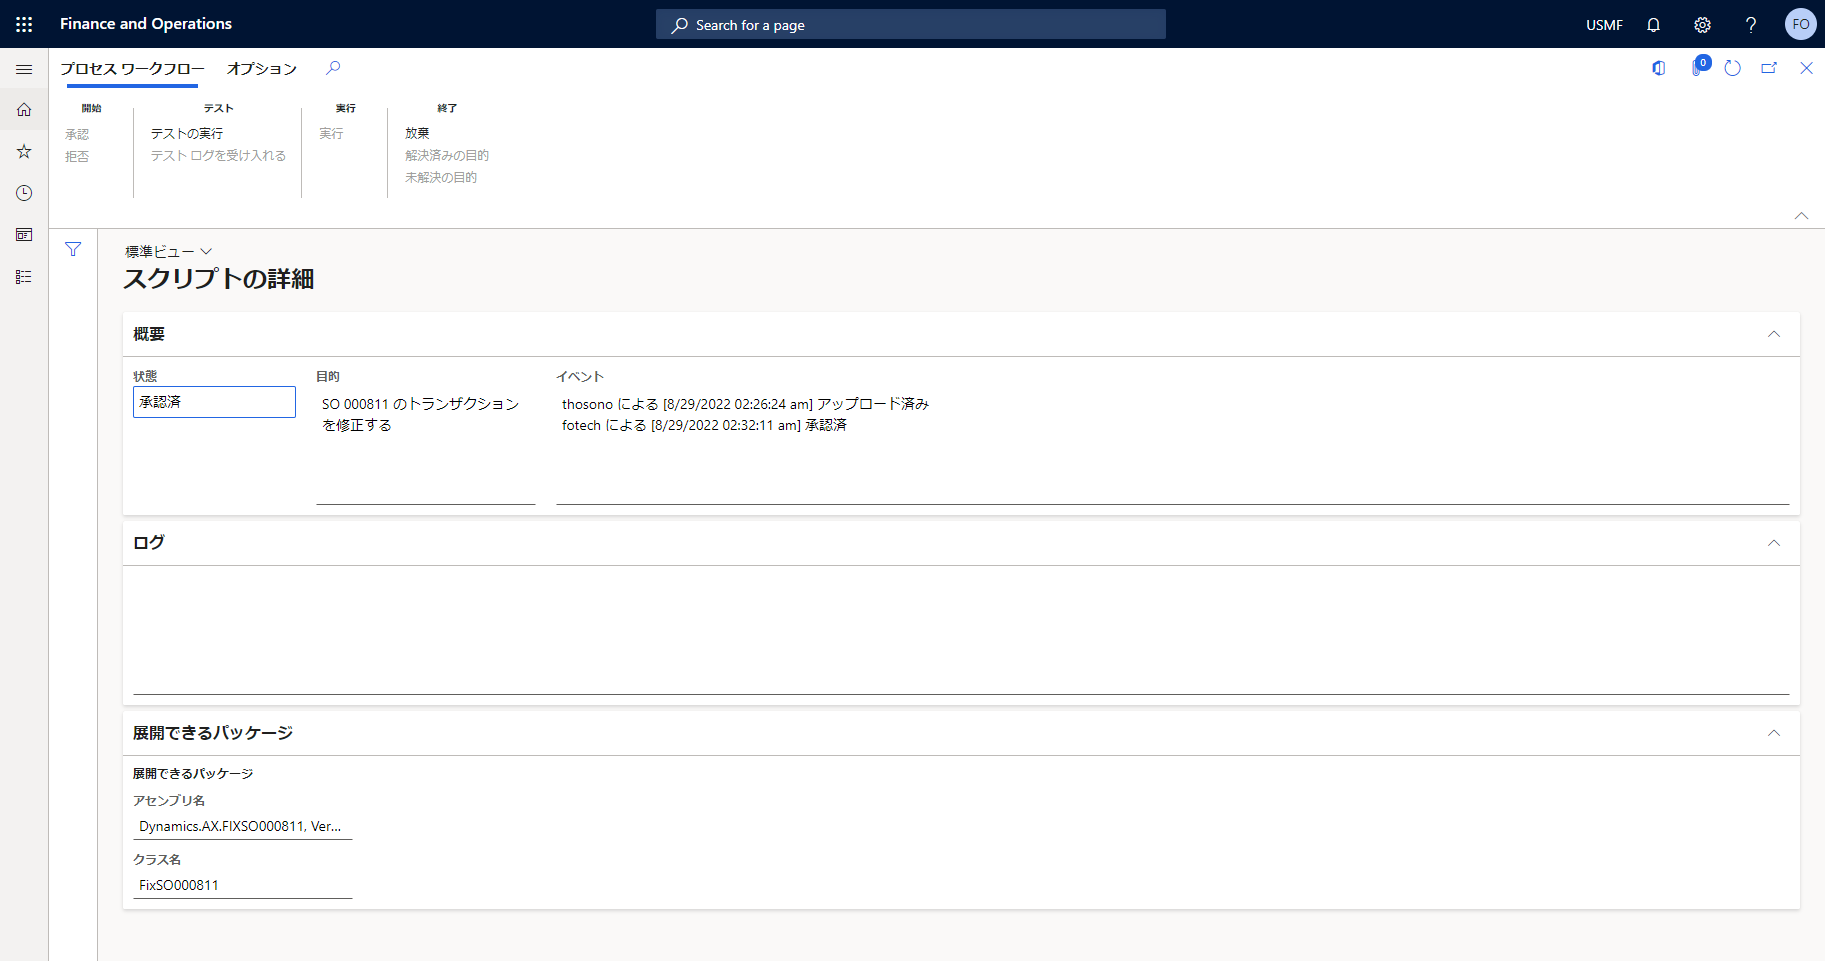Collapse the 概要 section
Viewport: 1825px width, 961px height.
(1774, 334)
